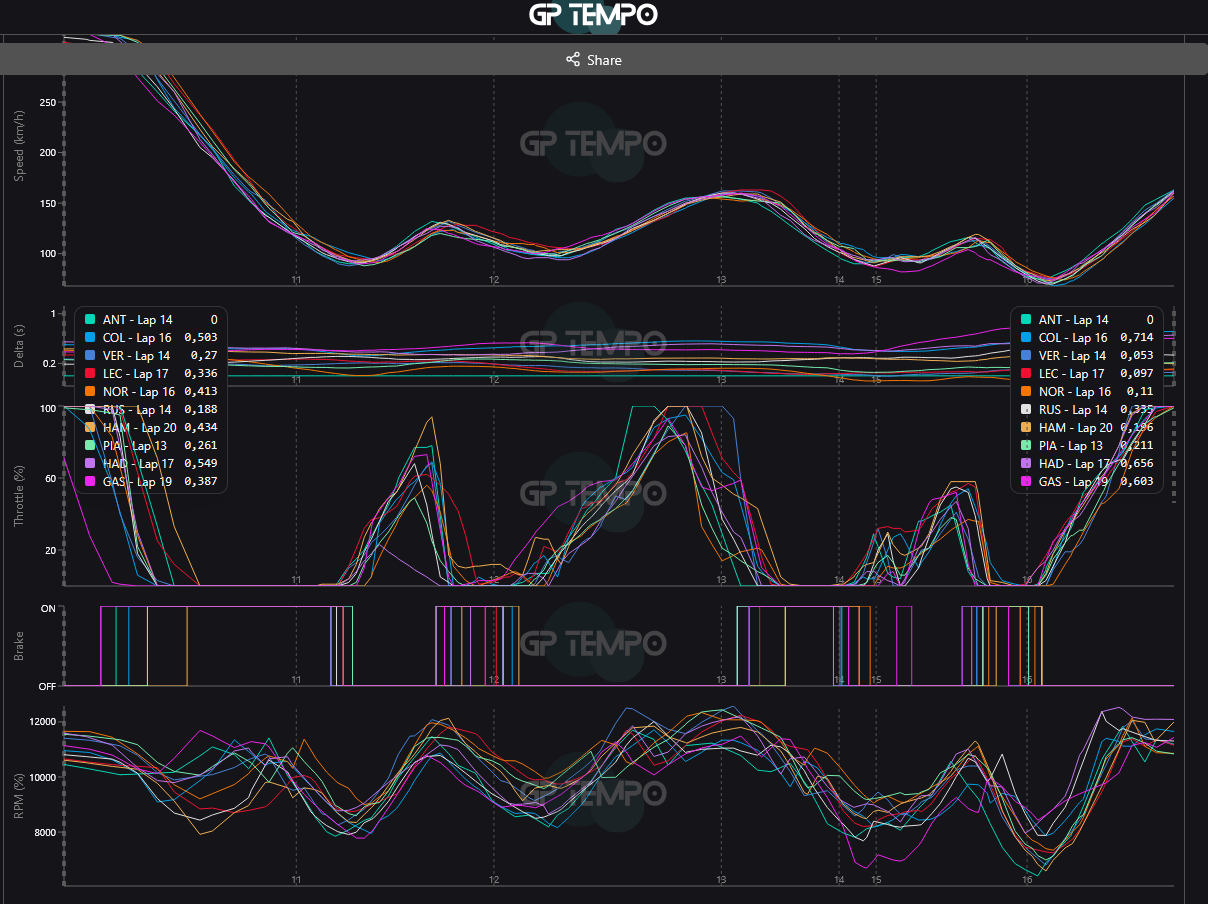Click the COL swatch beside value 0,714

click(1026, 338)
